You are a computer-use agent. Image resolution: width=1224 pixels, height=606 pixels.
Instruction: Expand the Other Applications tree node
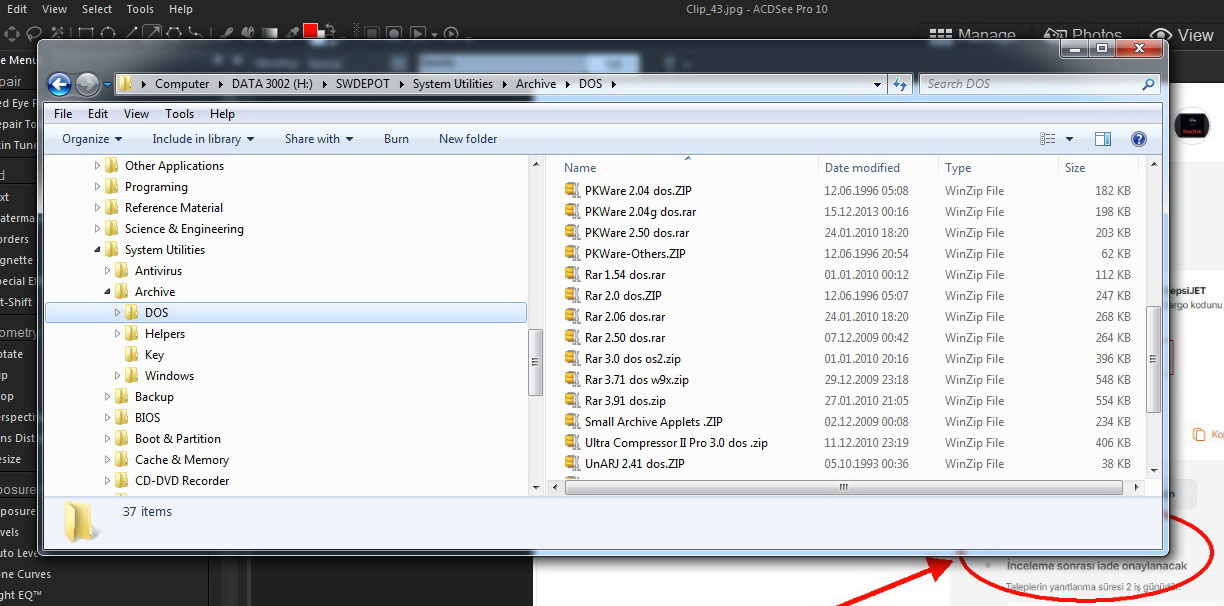coord(98,166)
